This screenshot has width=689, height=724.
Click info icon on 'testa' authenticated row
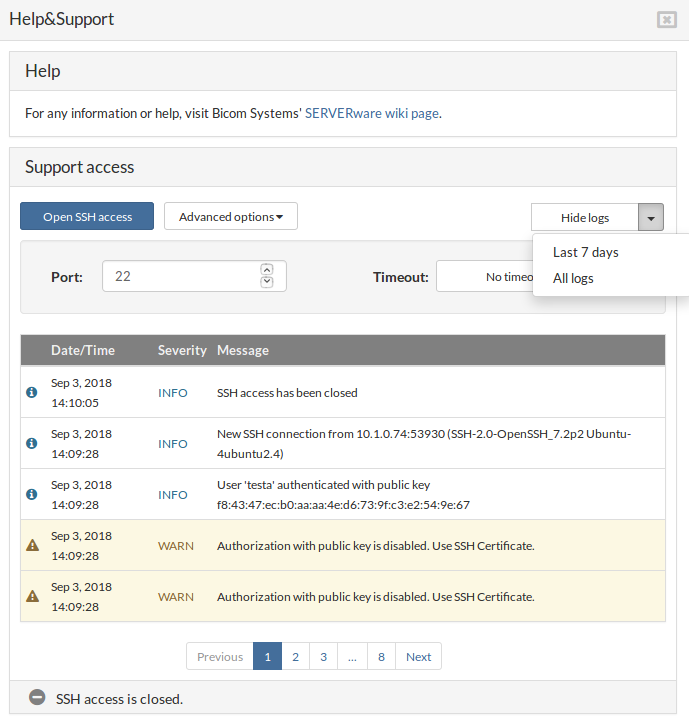[31, 494]
